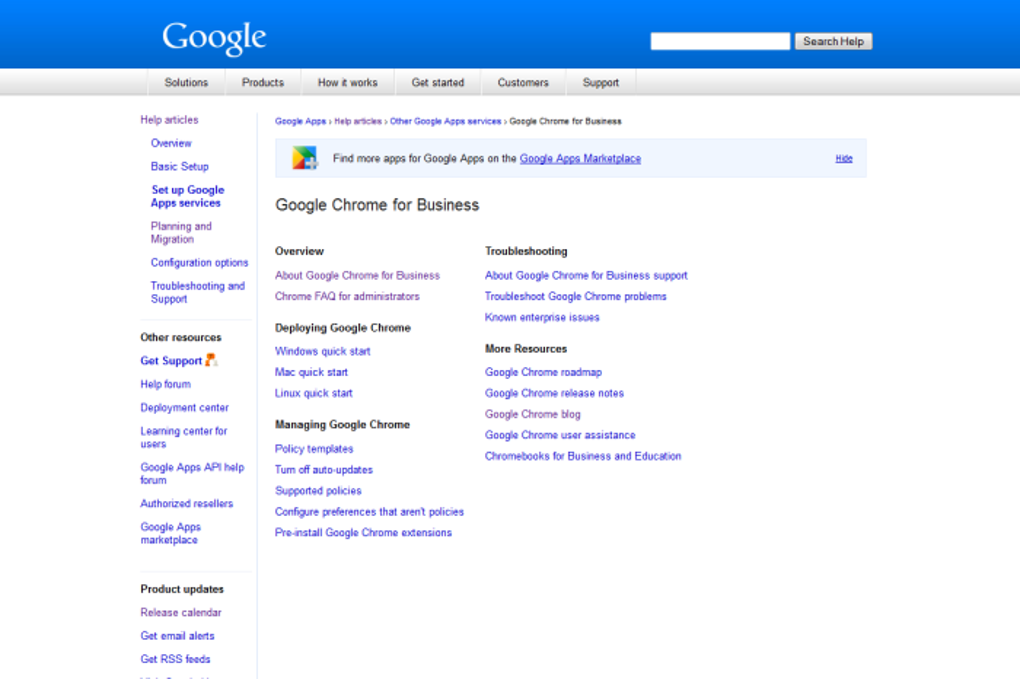Viewport: 1020px width, 679px height.
Task: Click the Other resources sidebar heading
Action: 181,338
